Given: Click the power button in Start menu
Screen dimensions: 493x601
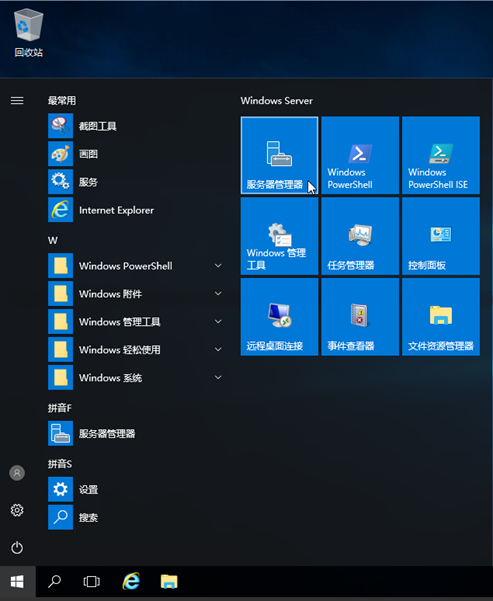Looking at the screenshot, I should (x=17, y=547).
